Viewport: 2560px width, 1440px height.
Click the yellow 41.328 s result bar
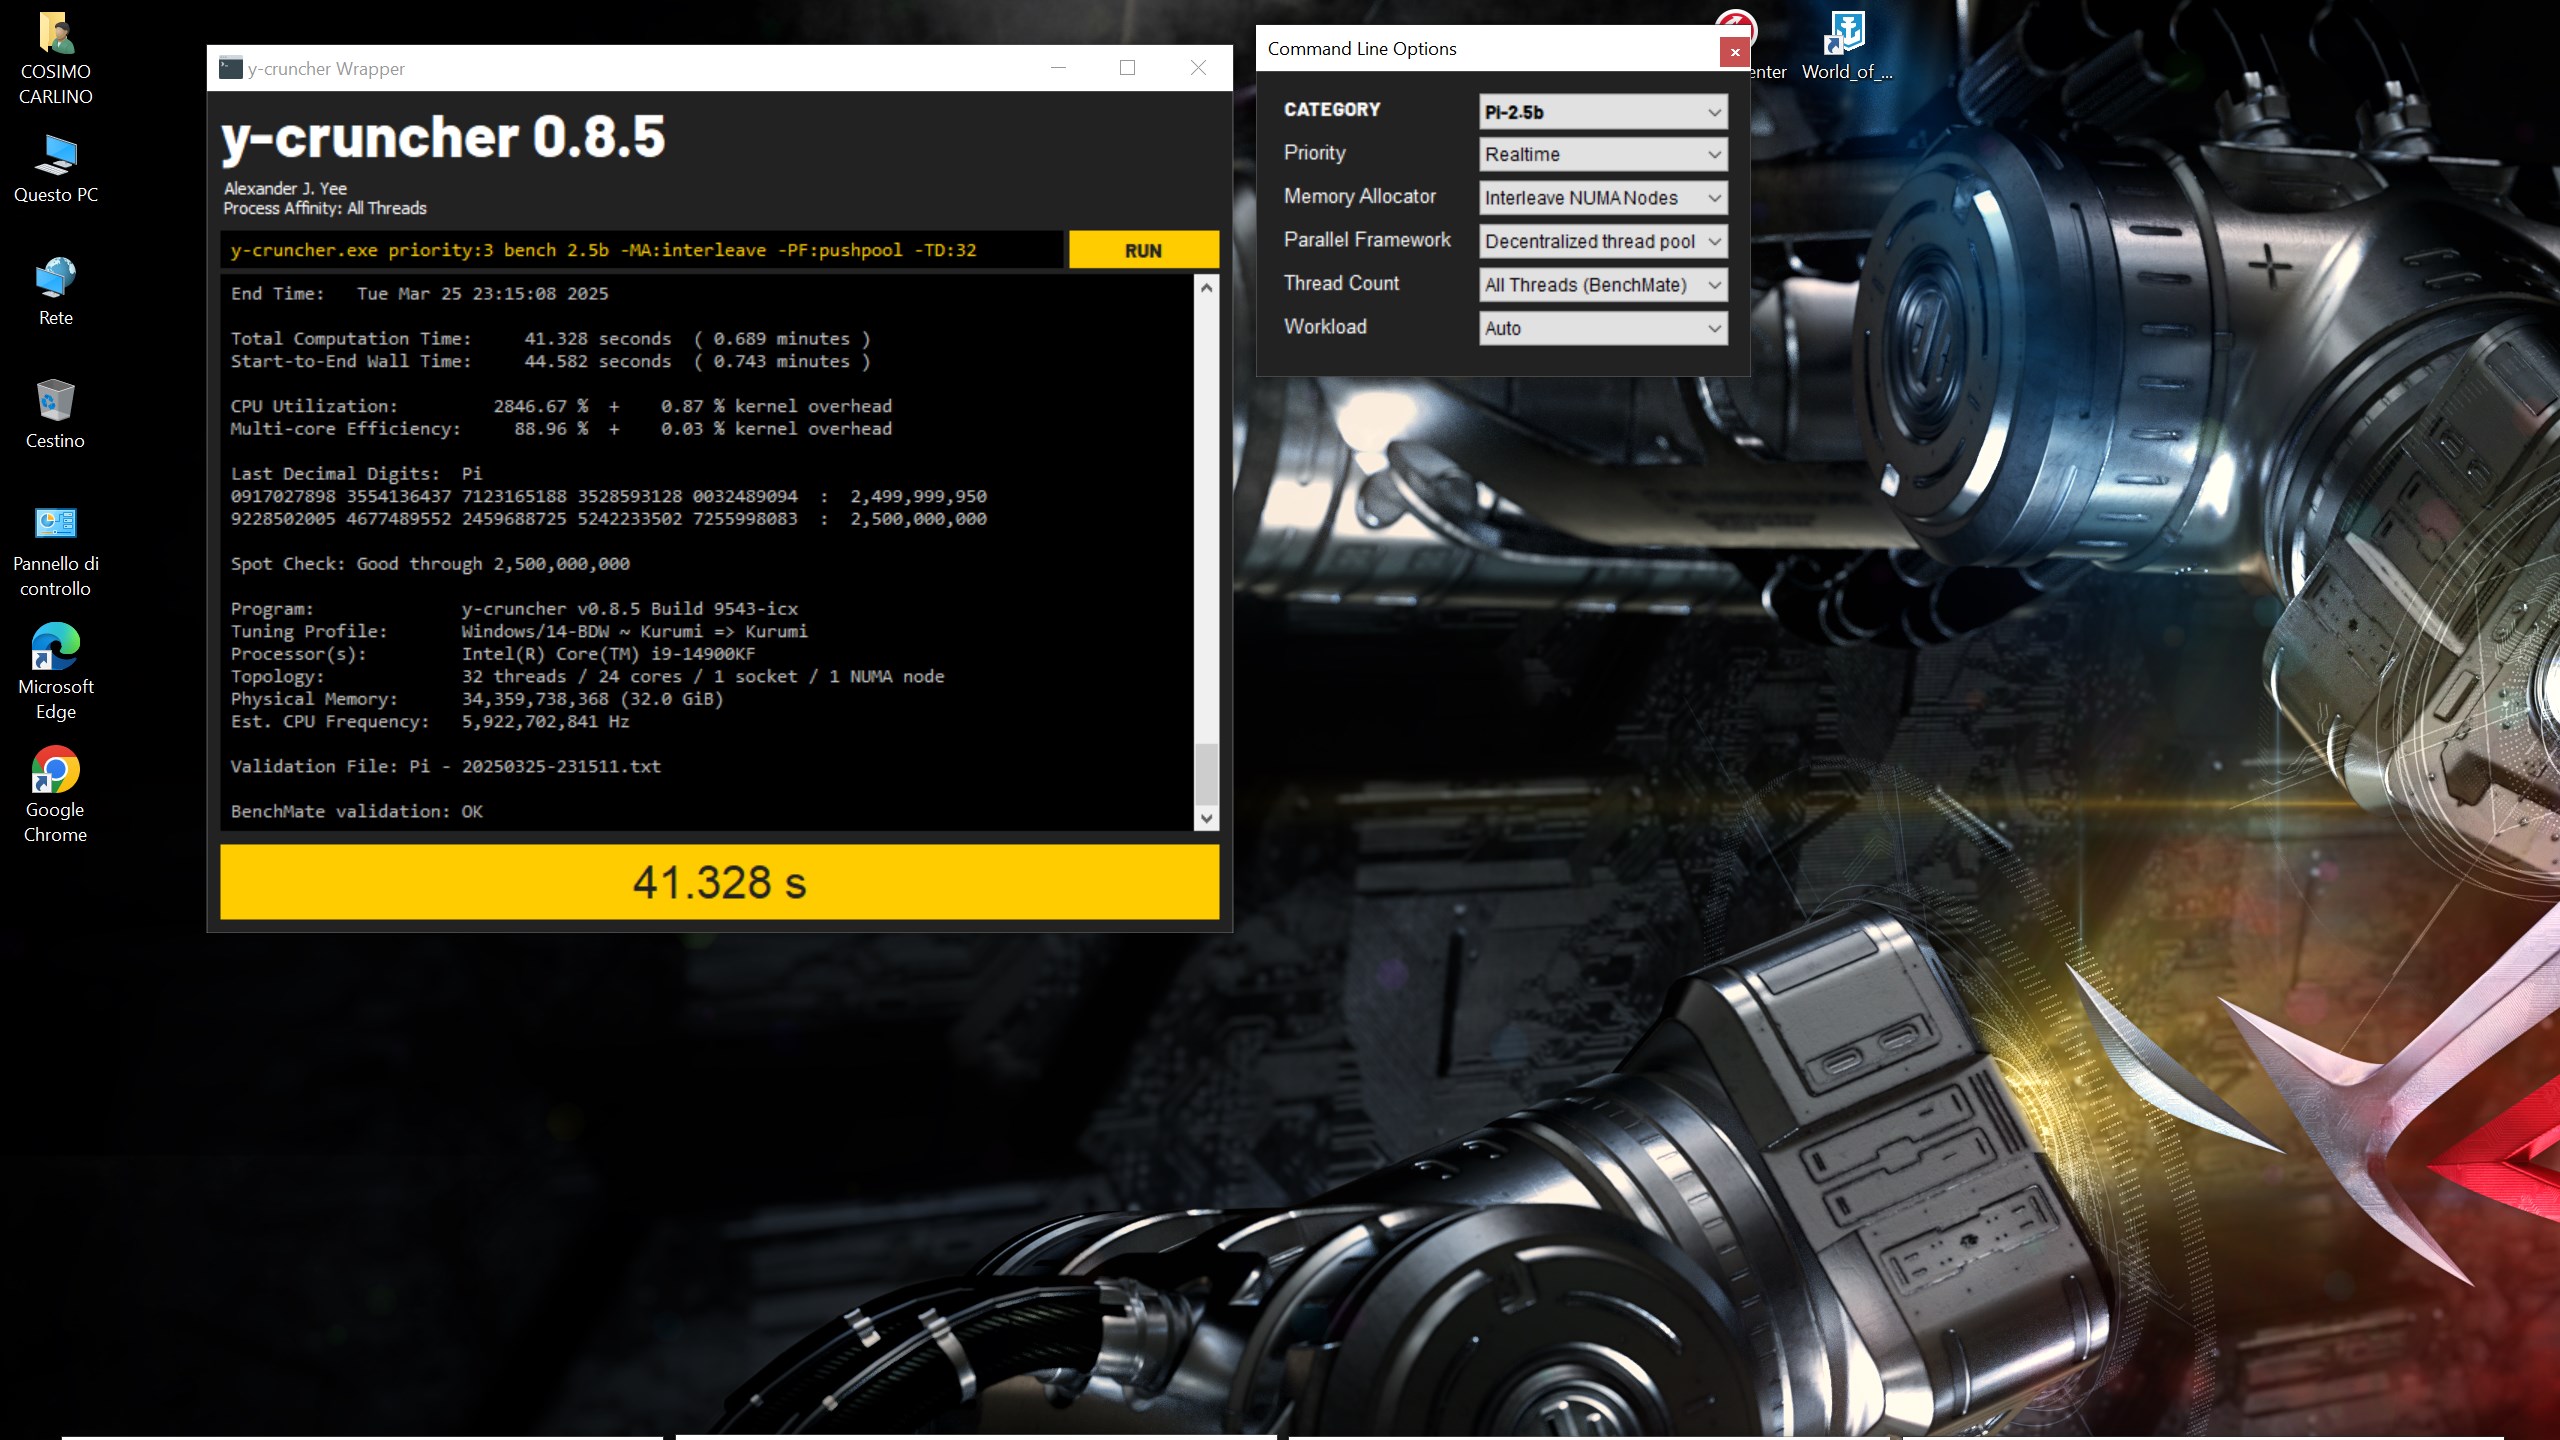[719, 882]
